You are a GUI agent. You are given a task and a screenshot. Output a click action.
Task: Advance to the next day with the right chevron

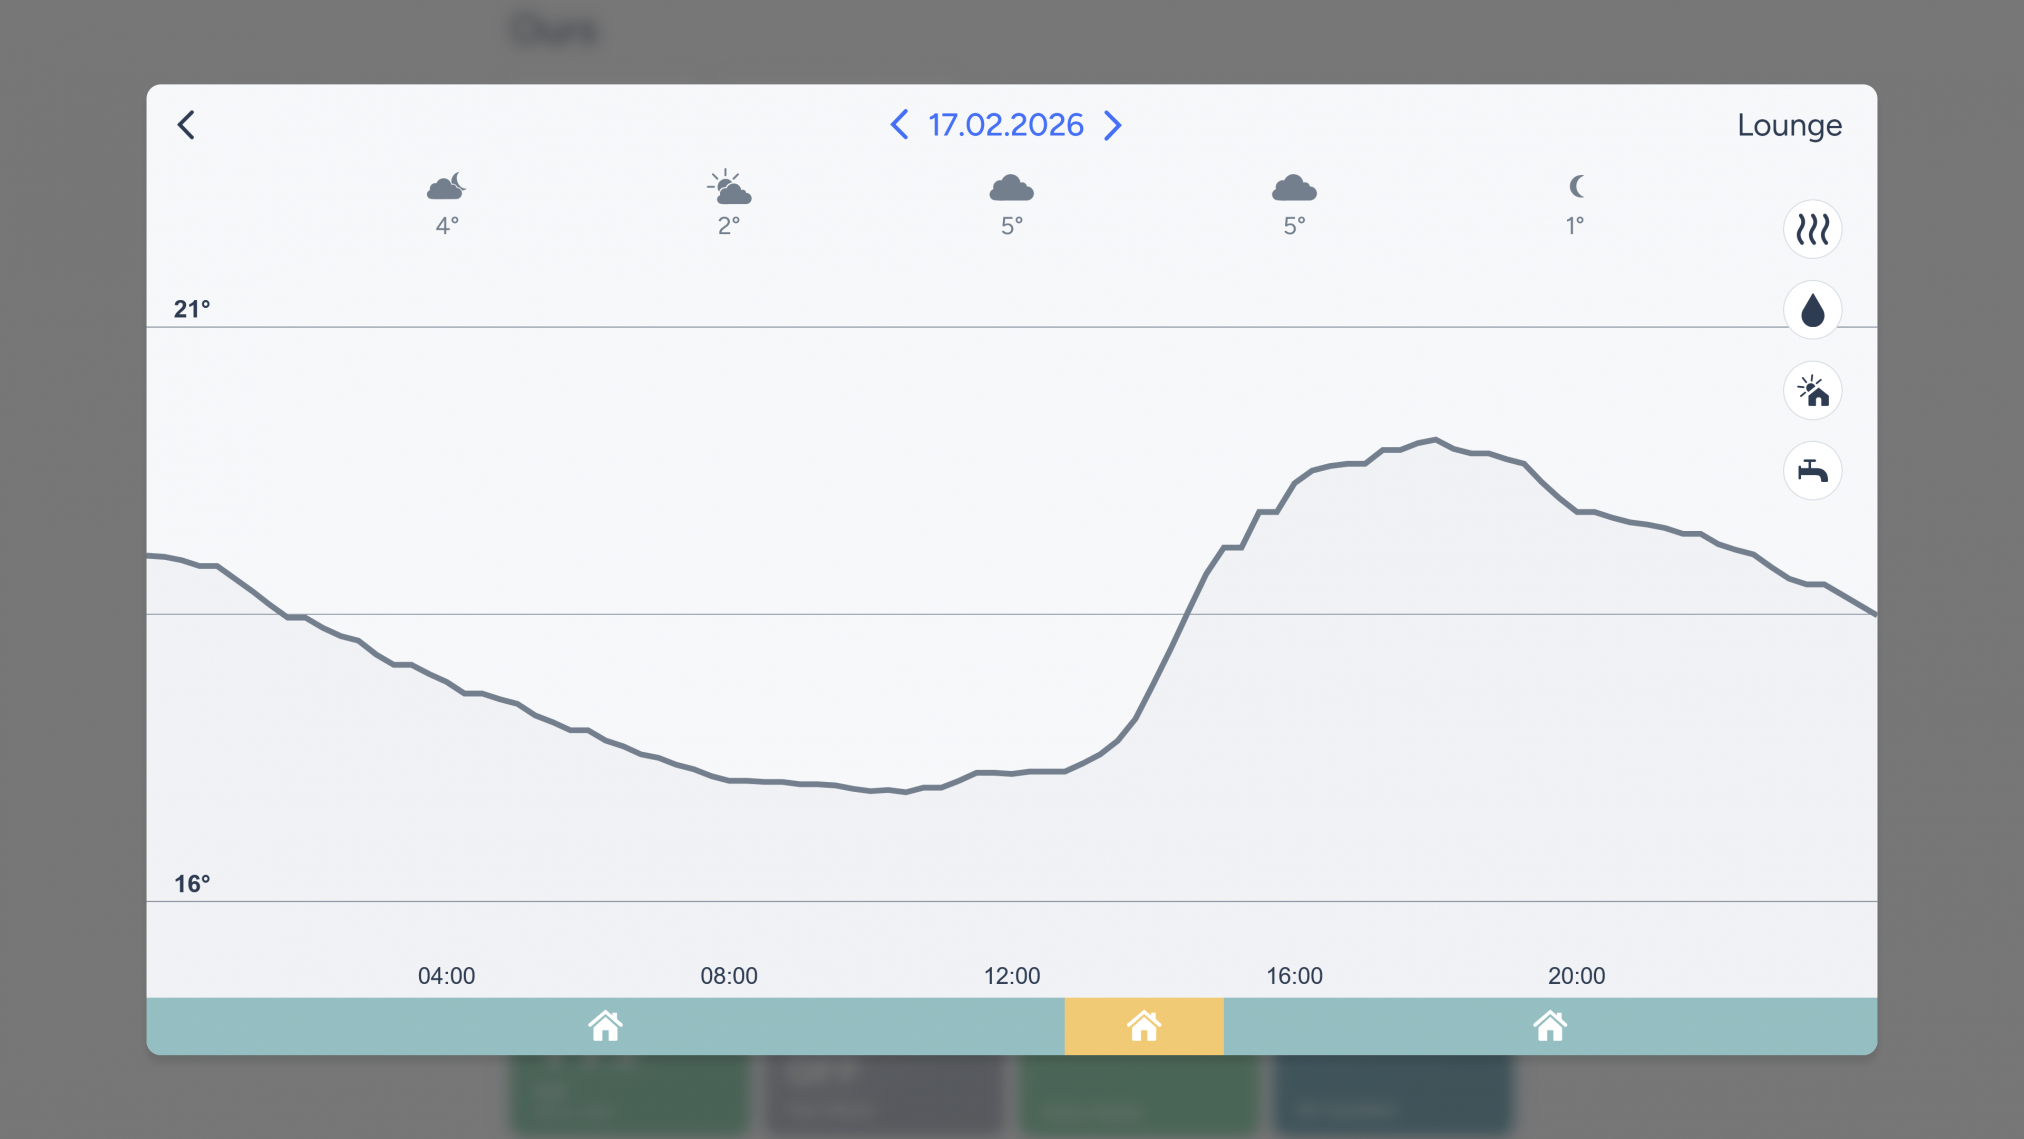click(x=1113, y=125)
